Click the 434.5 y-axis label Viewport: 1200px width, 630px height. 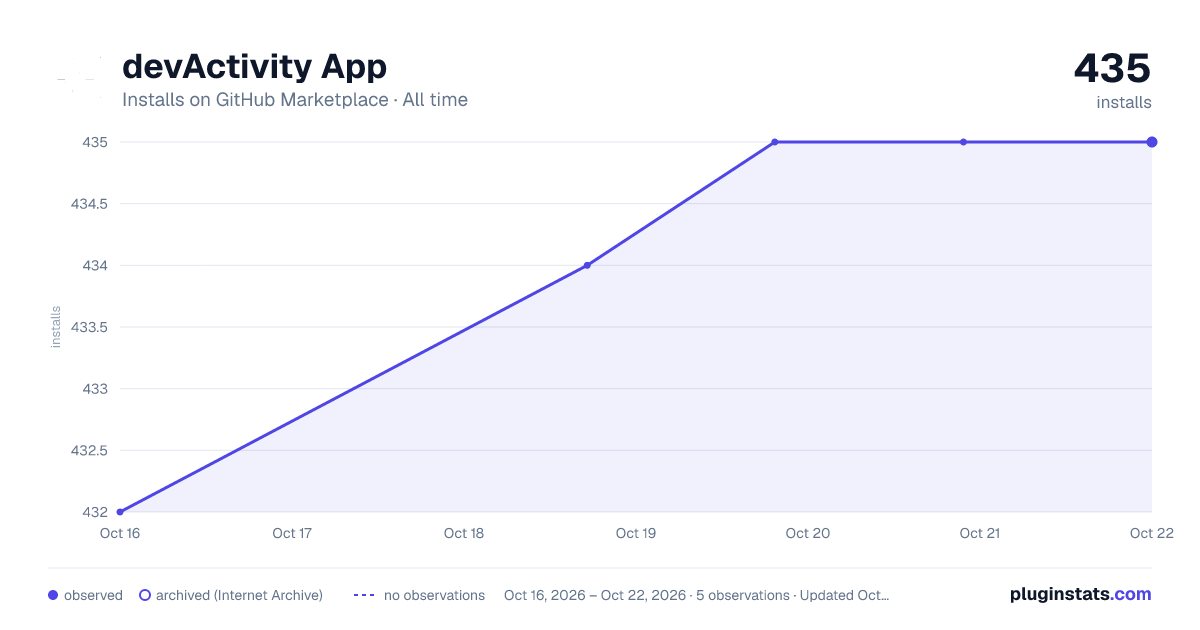(x=88, y=204)
